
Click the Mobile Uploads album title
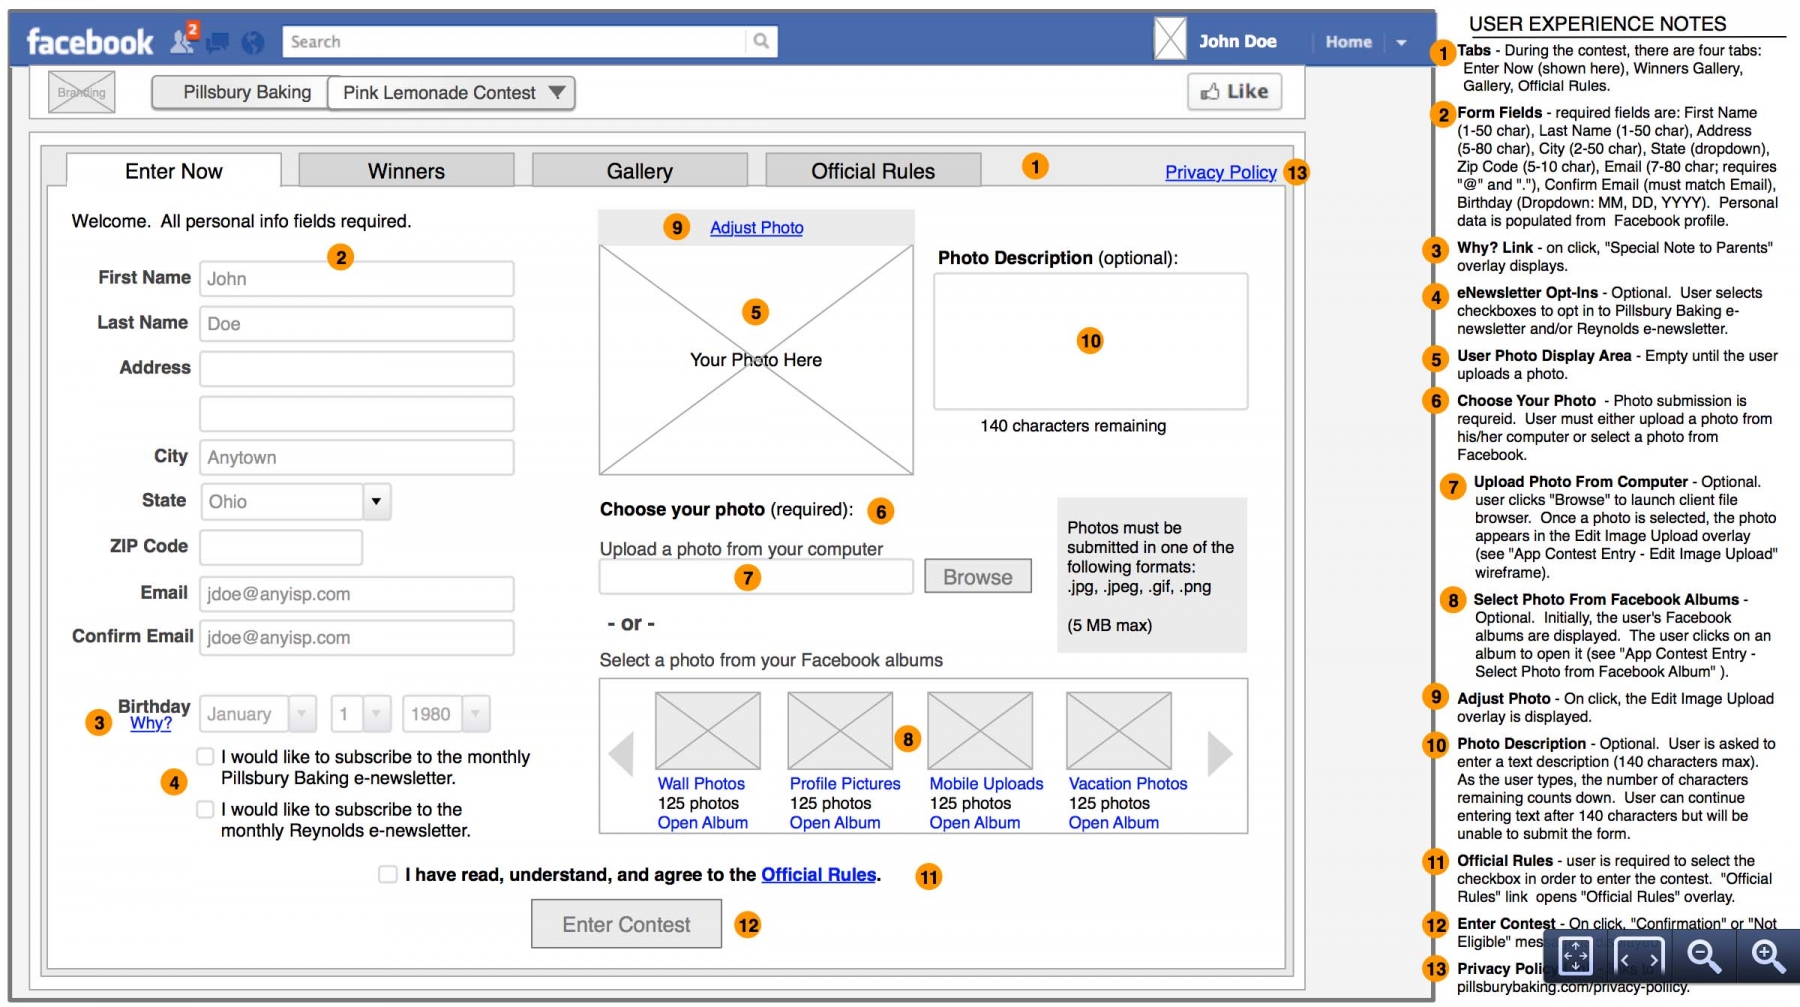coord(986,784)
